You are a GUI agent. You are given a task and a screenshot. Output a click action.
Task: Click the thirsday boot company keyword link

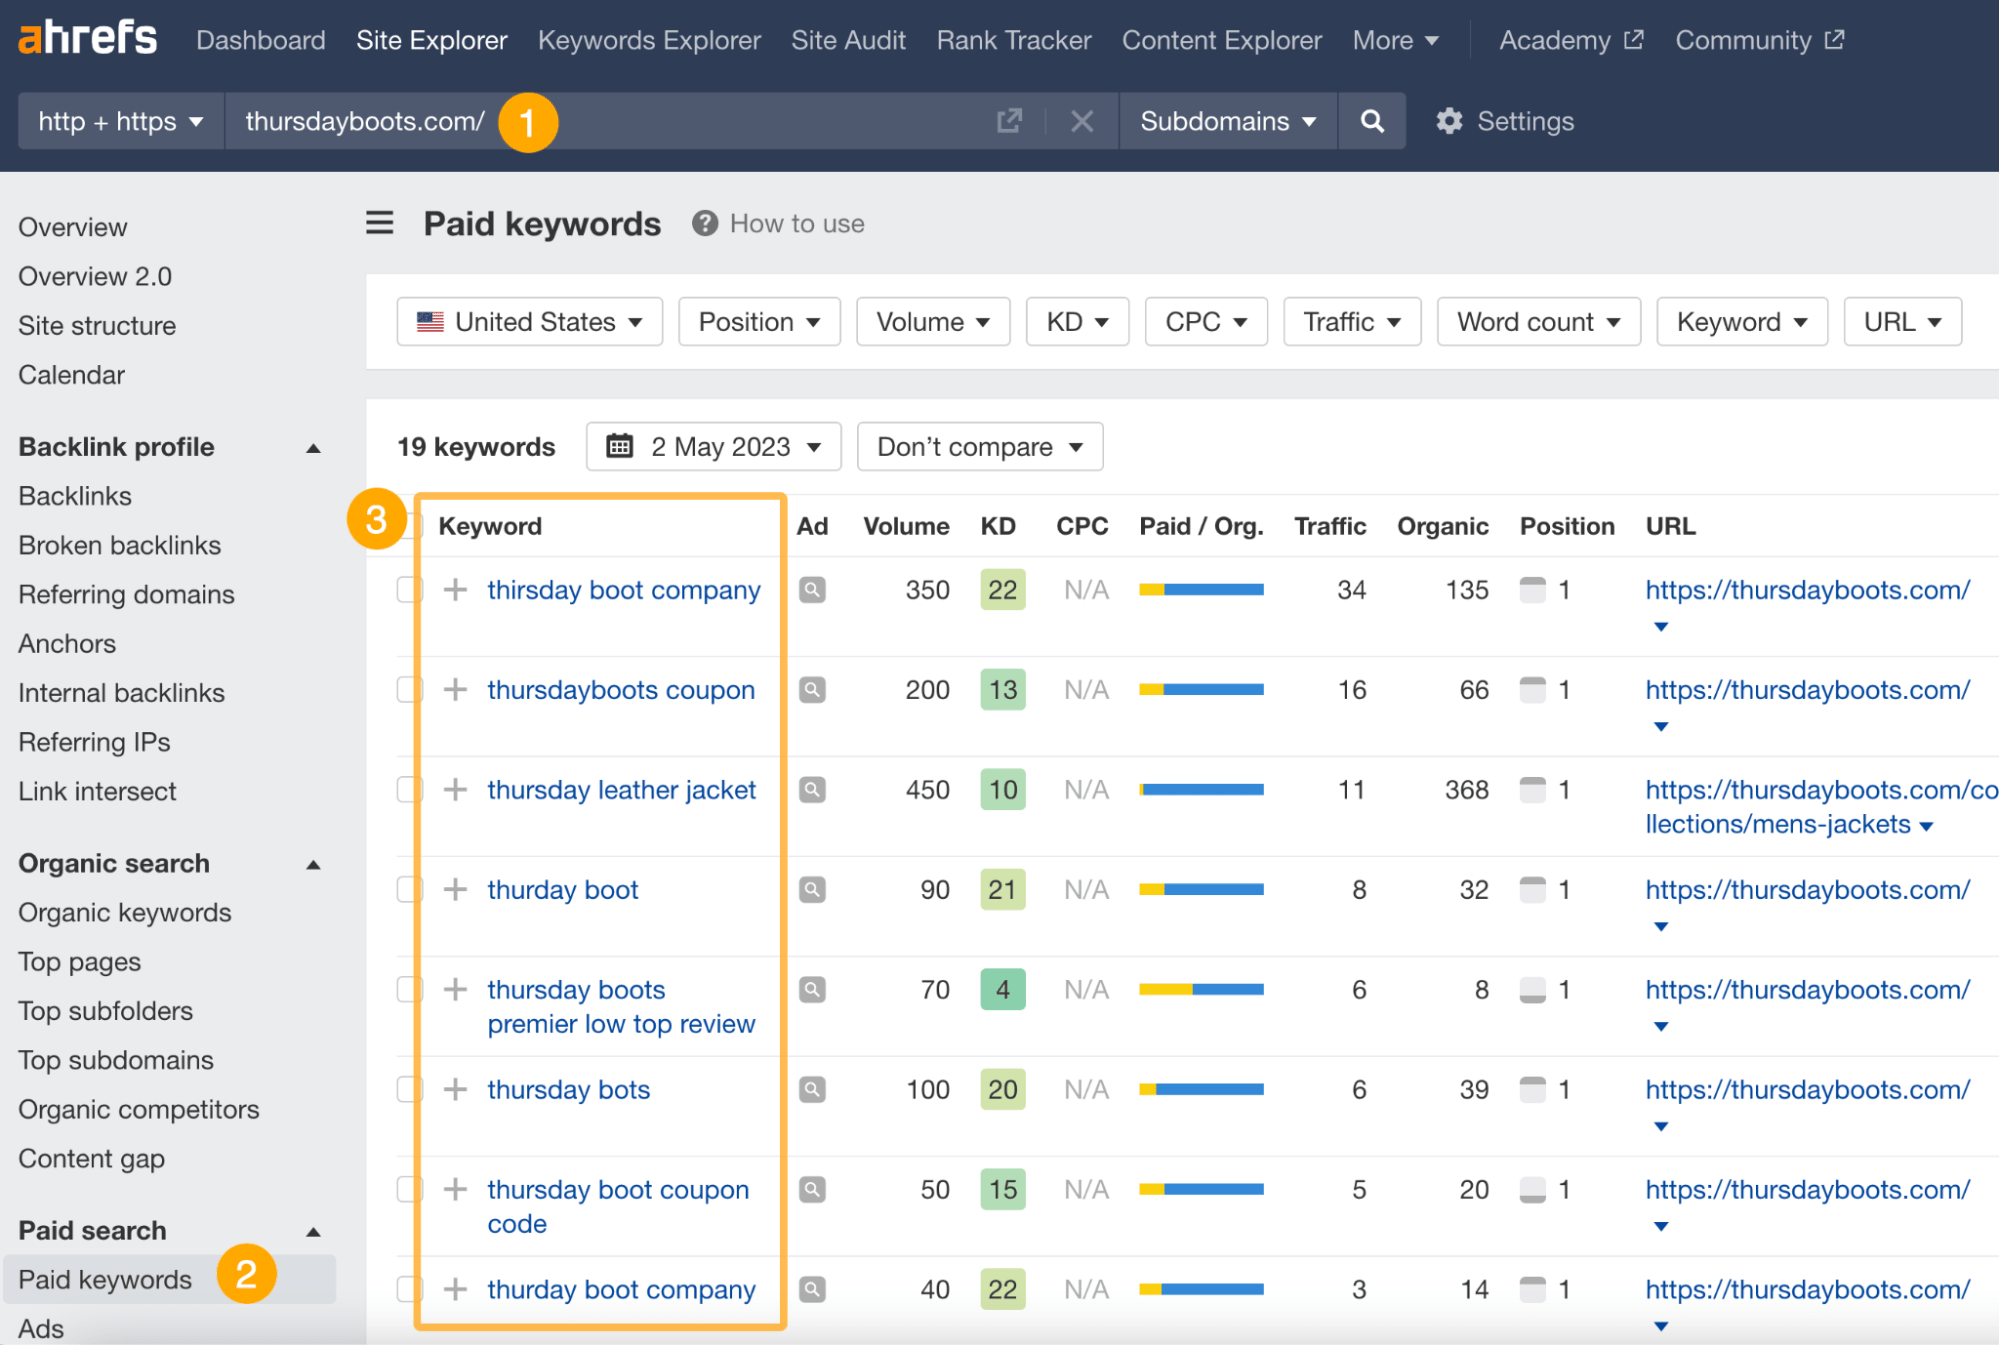click(x=622, y=589)
